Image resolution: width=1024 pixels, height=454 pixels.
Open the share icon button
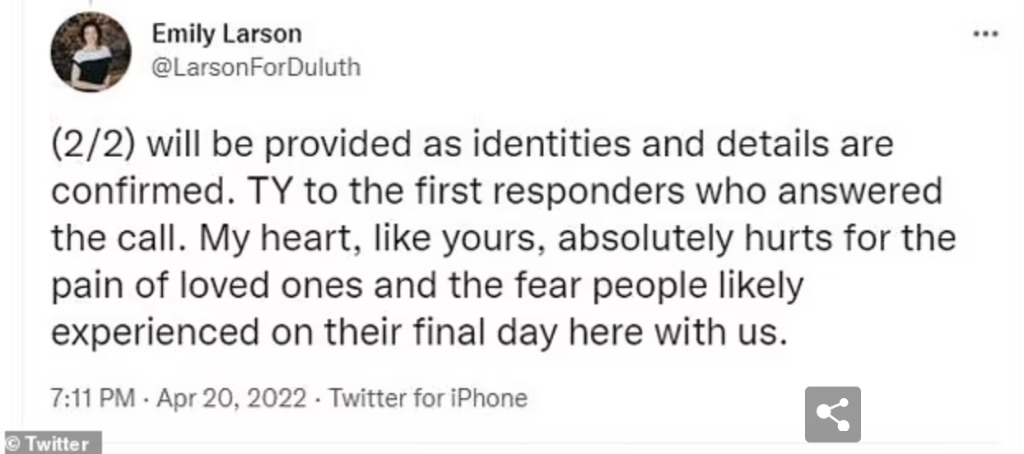pos(832,414)
